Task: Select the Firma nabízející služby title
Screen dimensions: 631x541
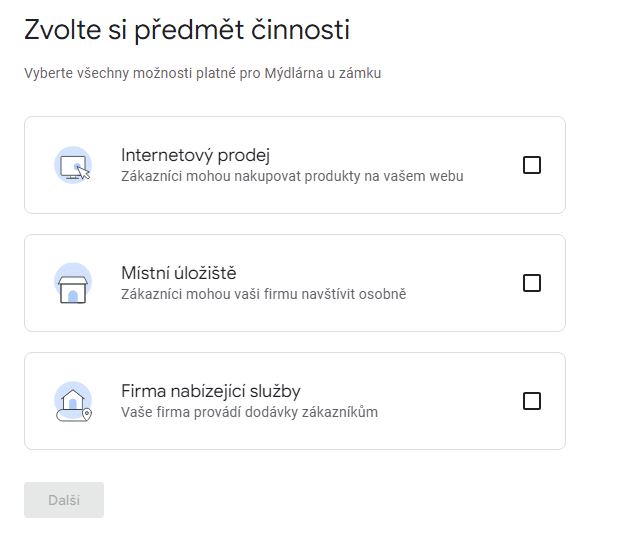Action: point(211,391)
